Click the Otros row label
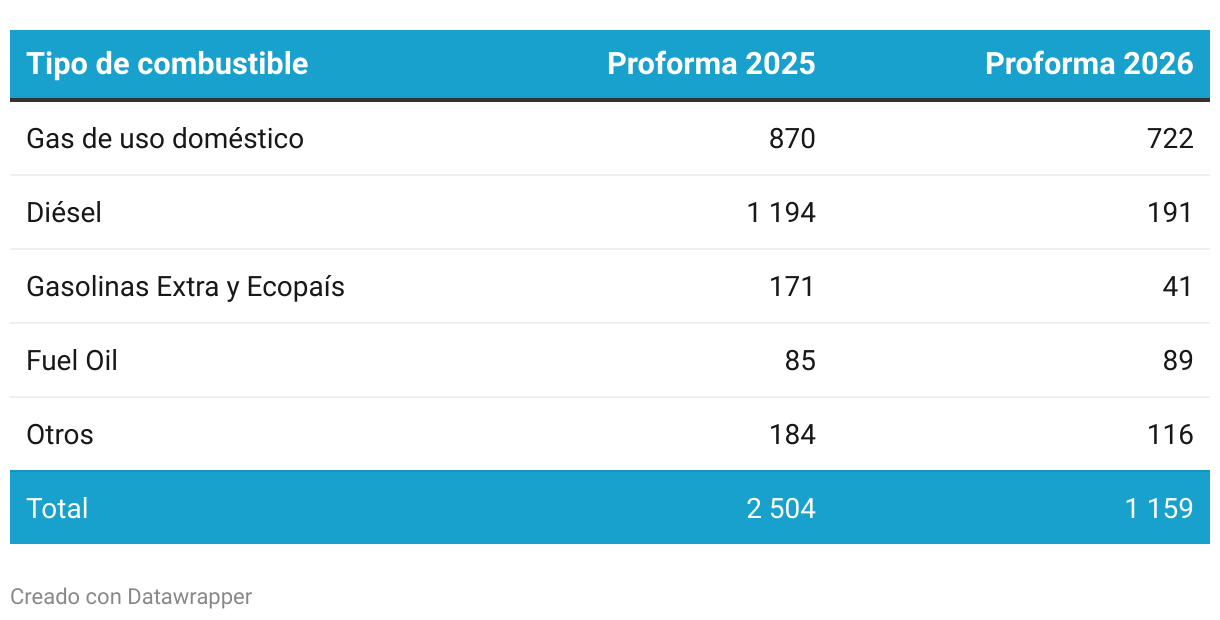The width and height of the screenshot is (1220, 620). coord(60,434)
